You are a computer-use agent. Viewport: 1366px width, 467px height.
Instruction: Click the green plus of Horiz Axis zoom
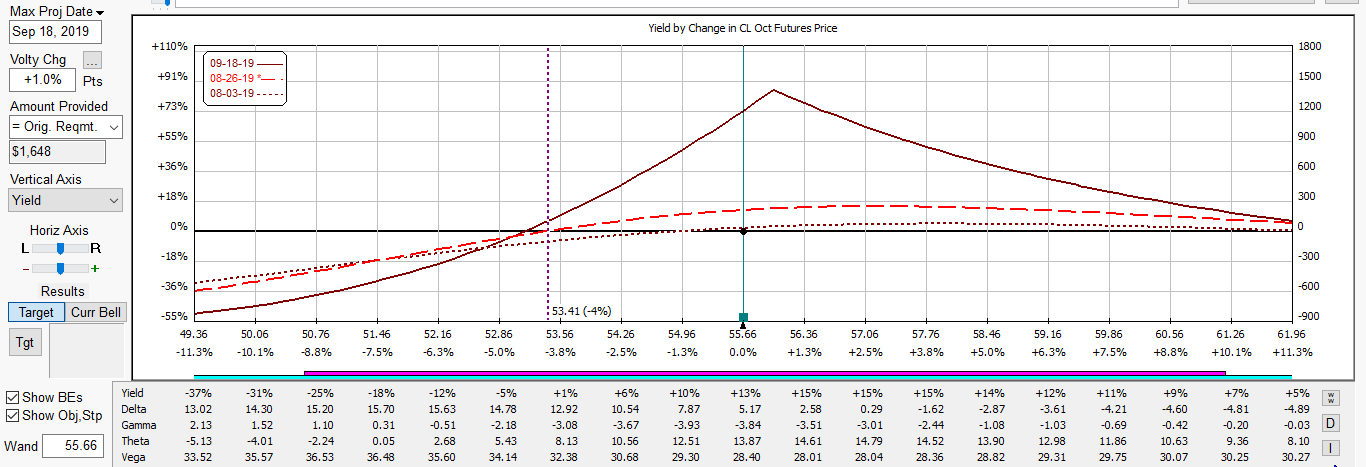[96, 268]
